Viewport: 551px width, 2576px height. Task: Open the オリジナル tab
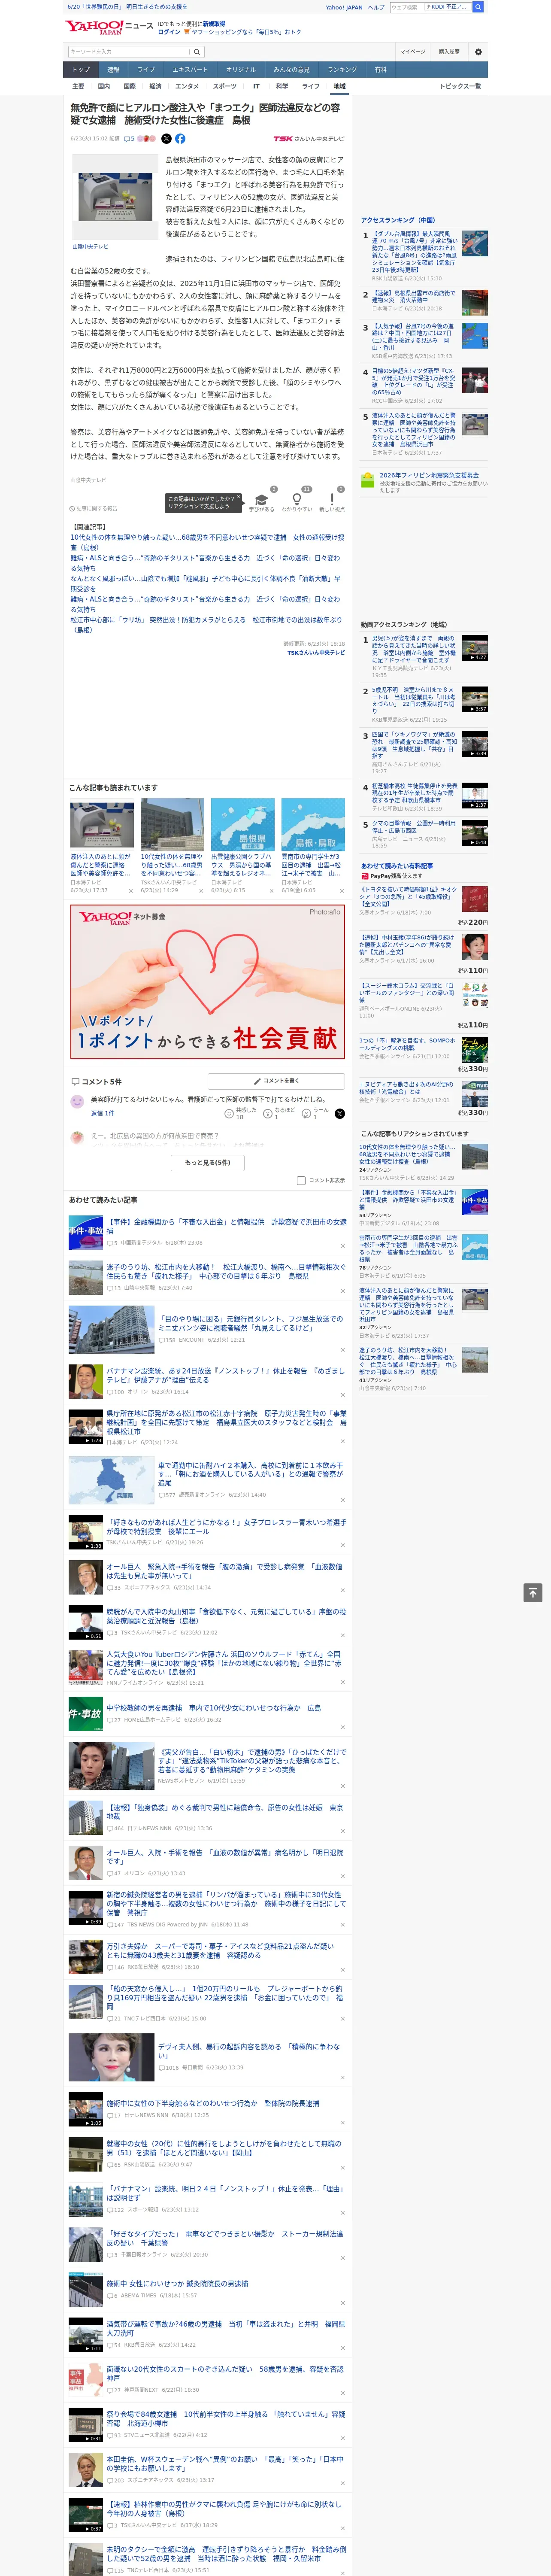(241, 70)
